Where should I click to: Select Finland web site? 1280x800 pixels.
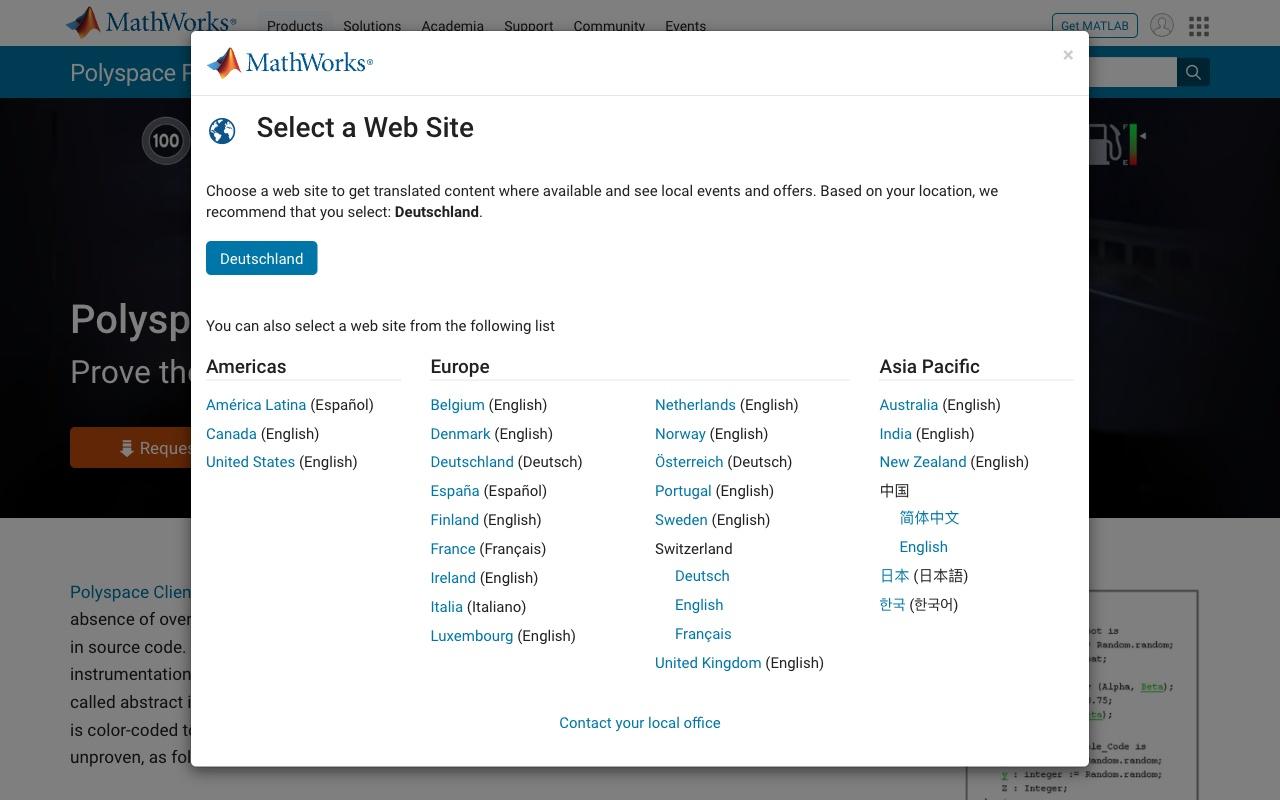coord(454,520)
